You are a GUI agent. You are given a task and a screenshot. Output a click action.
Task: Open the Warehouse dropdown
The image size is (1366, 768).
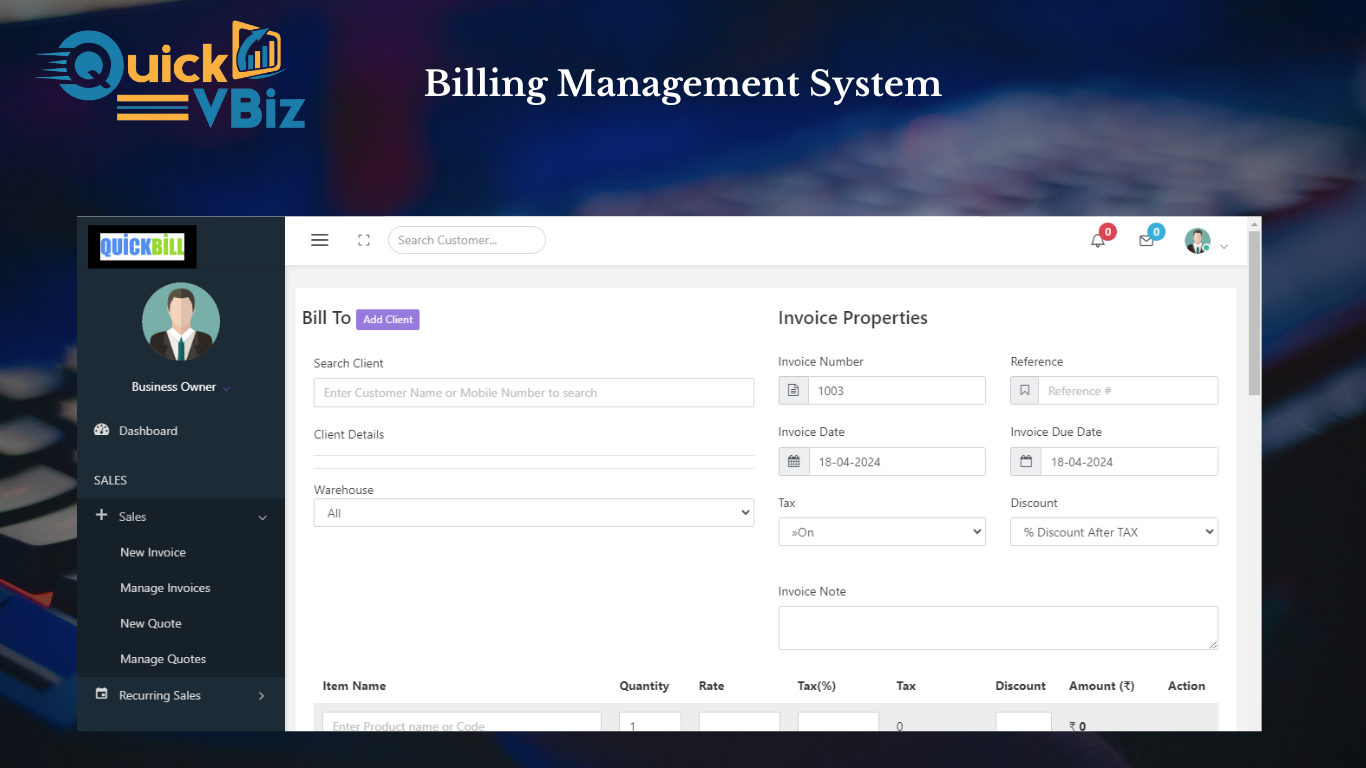coord(533,513)
